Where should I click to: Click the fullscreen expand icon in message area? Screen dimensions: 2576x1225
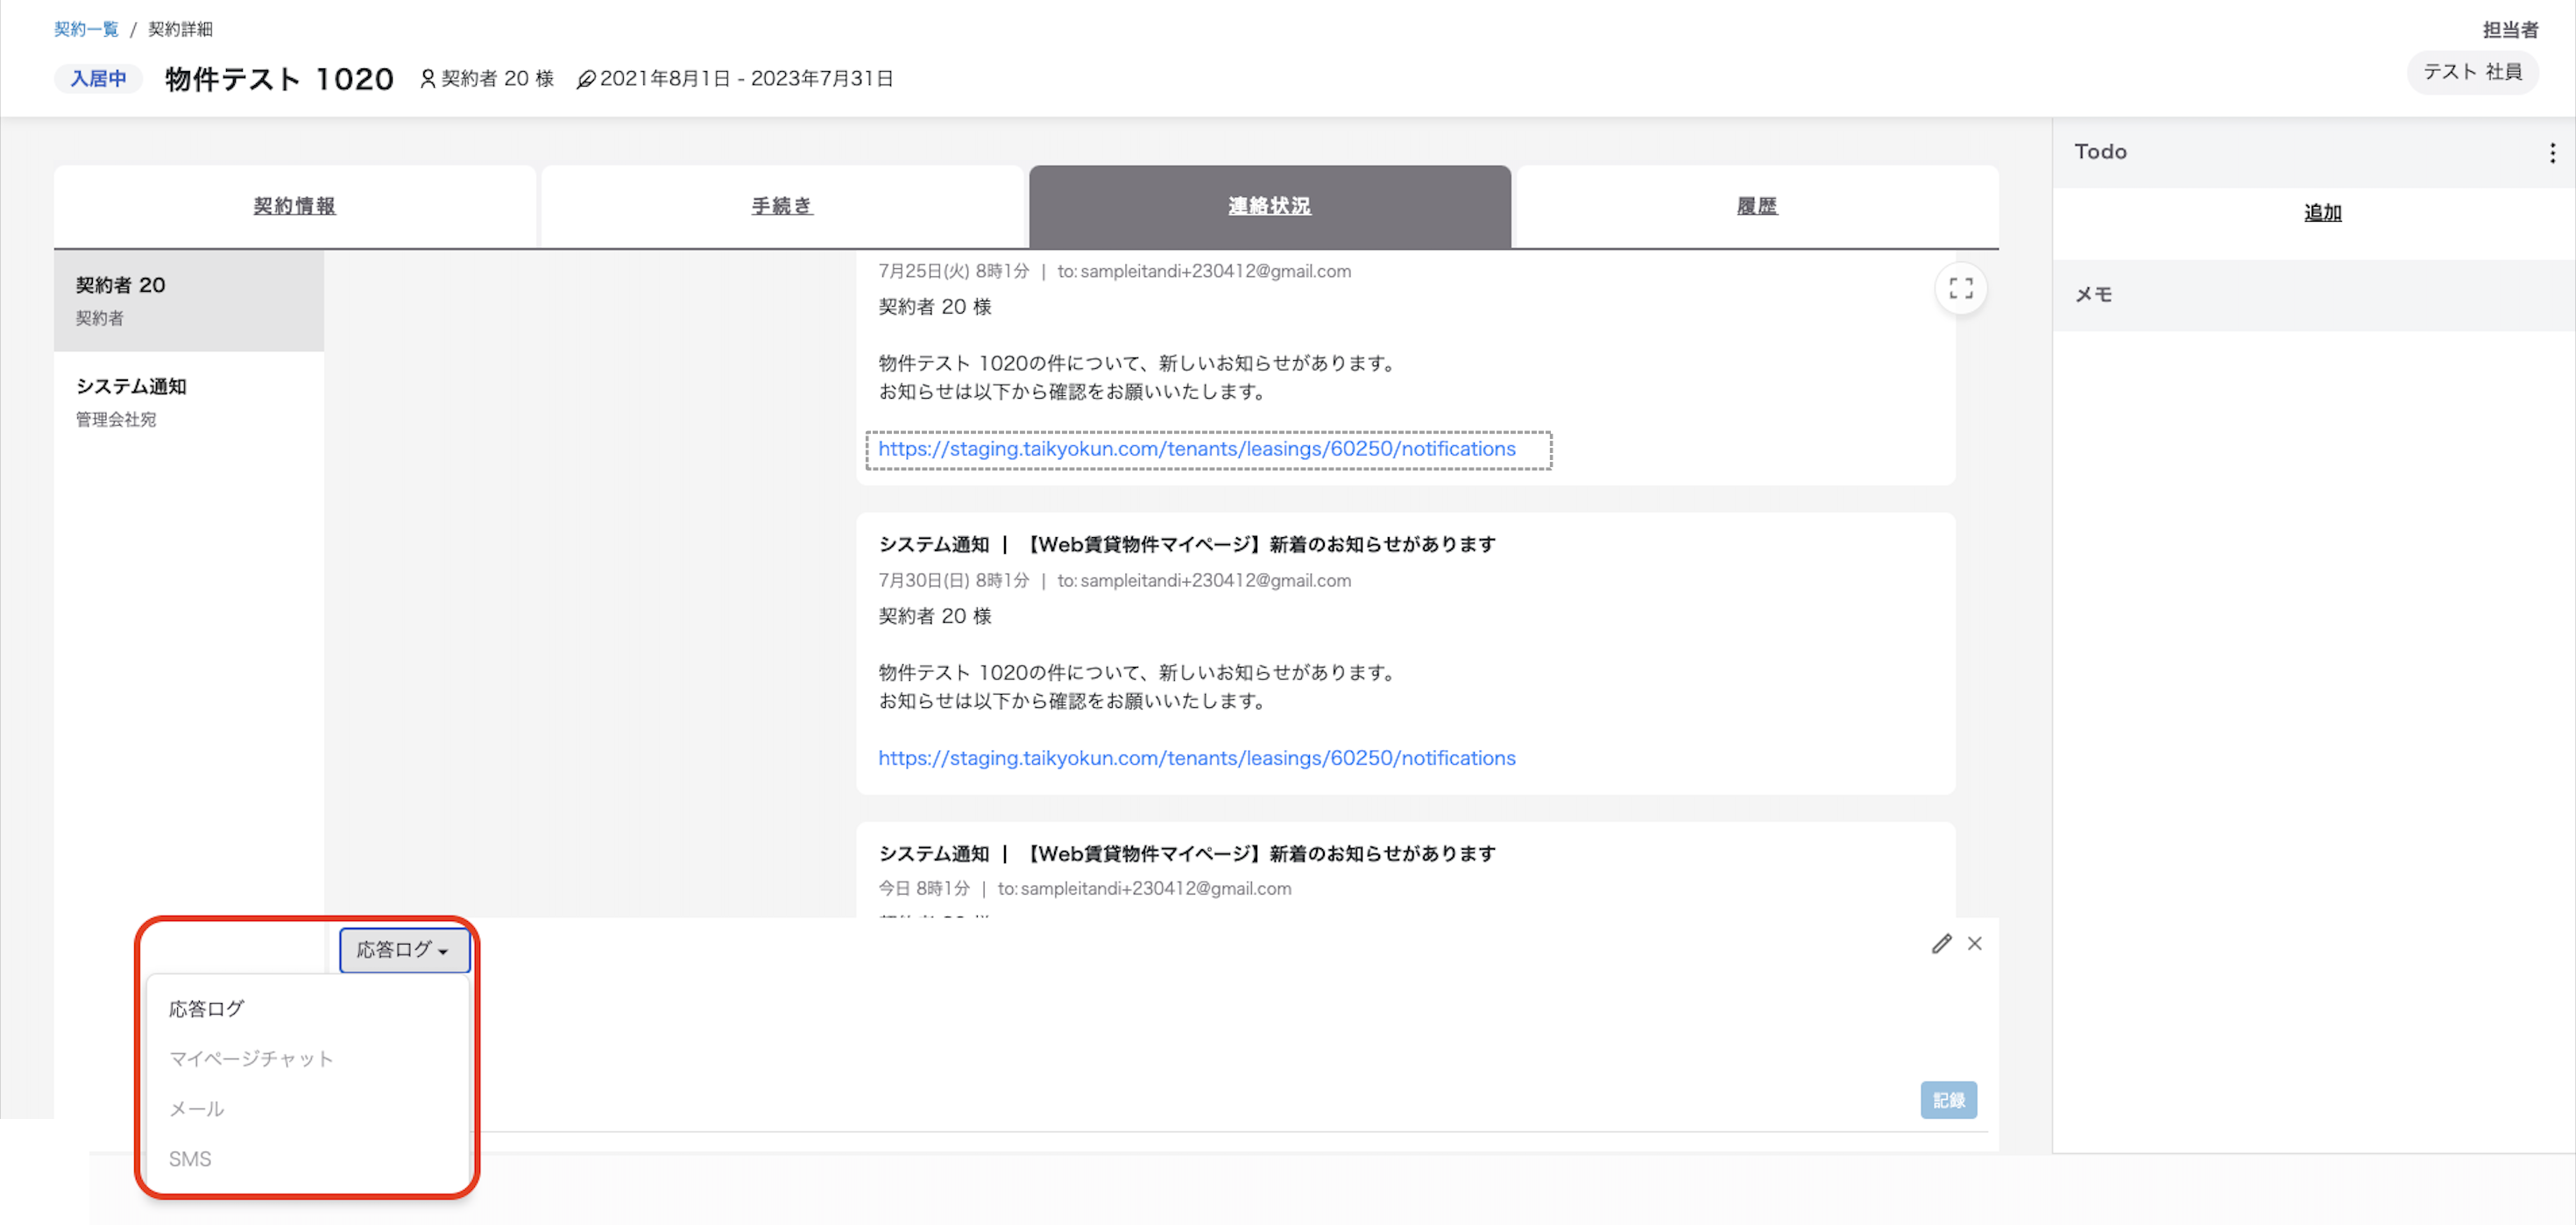[1960, 288]
